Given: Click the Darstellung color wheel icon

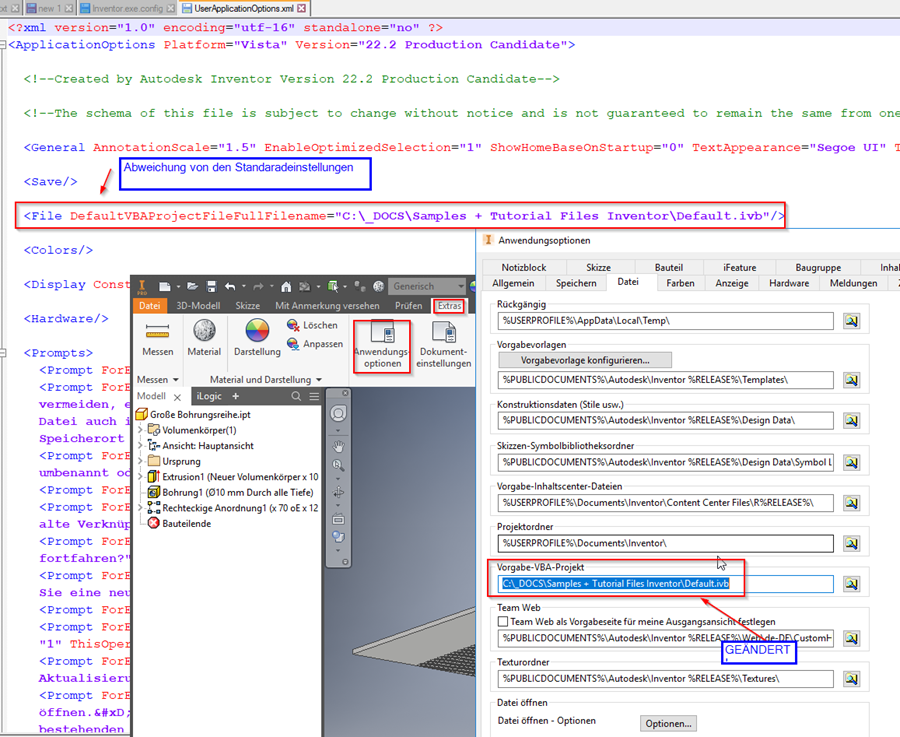Looking at the screenshot, I should tap(257, 331).
